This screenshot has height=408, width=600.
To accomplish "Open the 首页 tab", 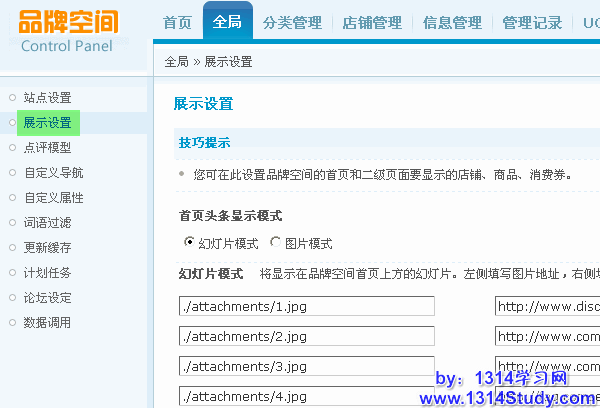I will 177,23.
